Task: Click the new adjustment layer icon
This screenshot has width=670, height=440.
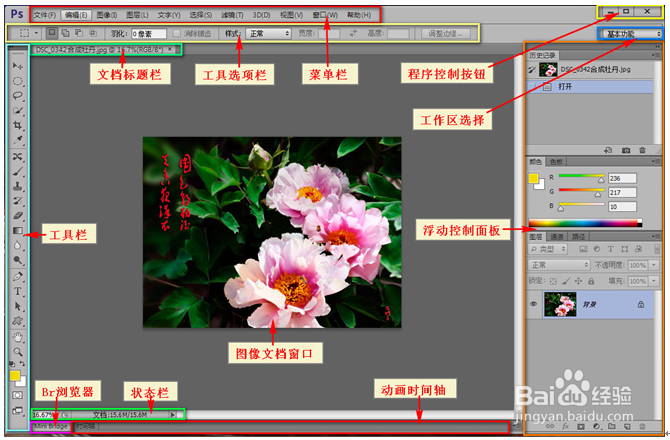Action: click(597, 426)
